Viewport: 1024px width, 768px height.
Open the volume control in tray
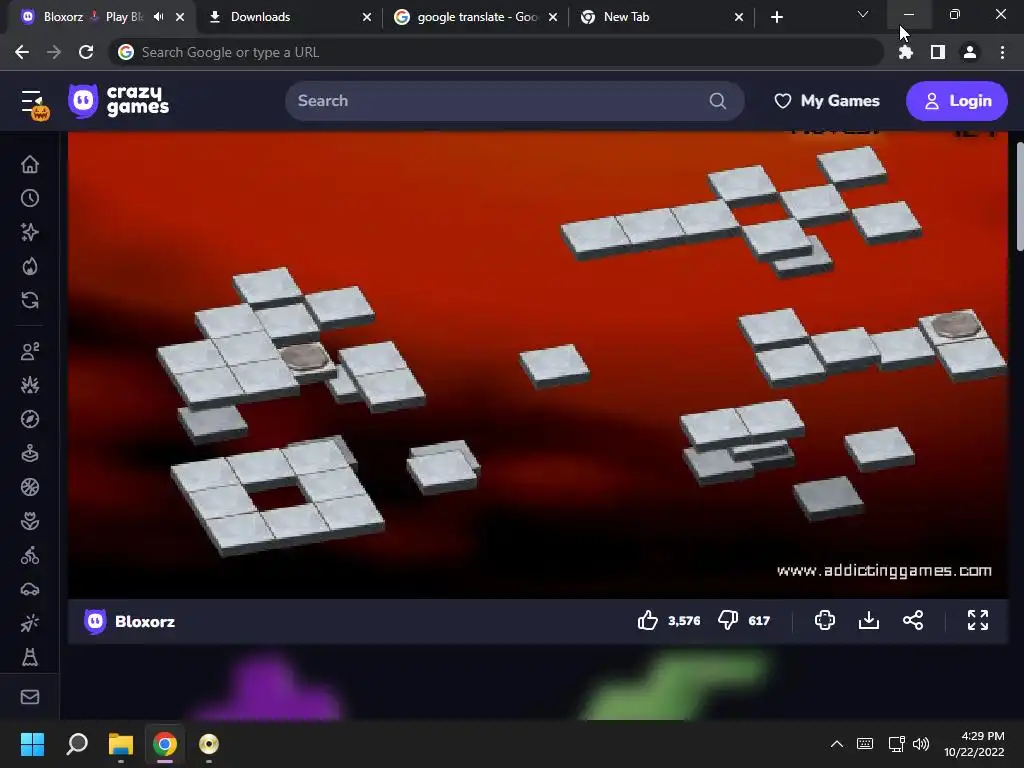coord(921,744)
